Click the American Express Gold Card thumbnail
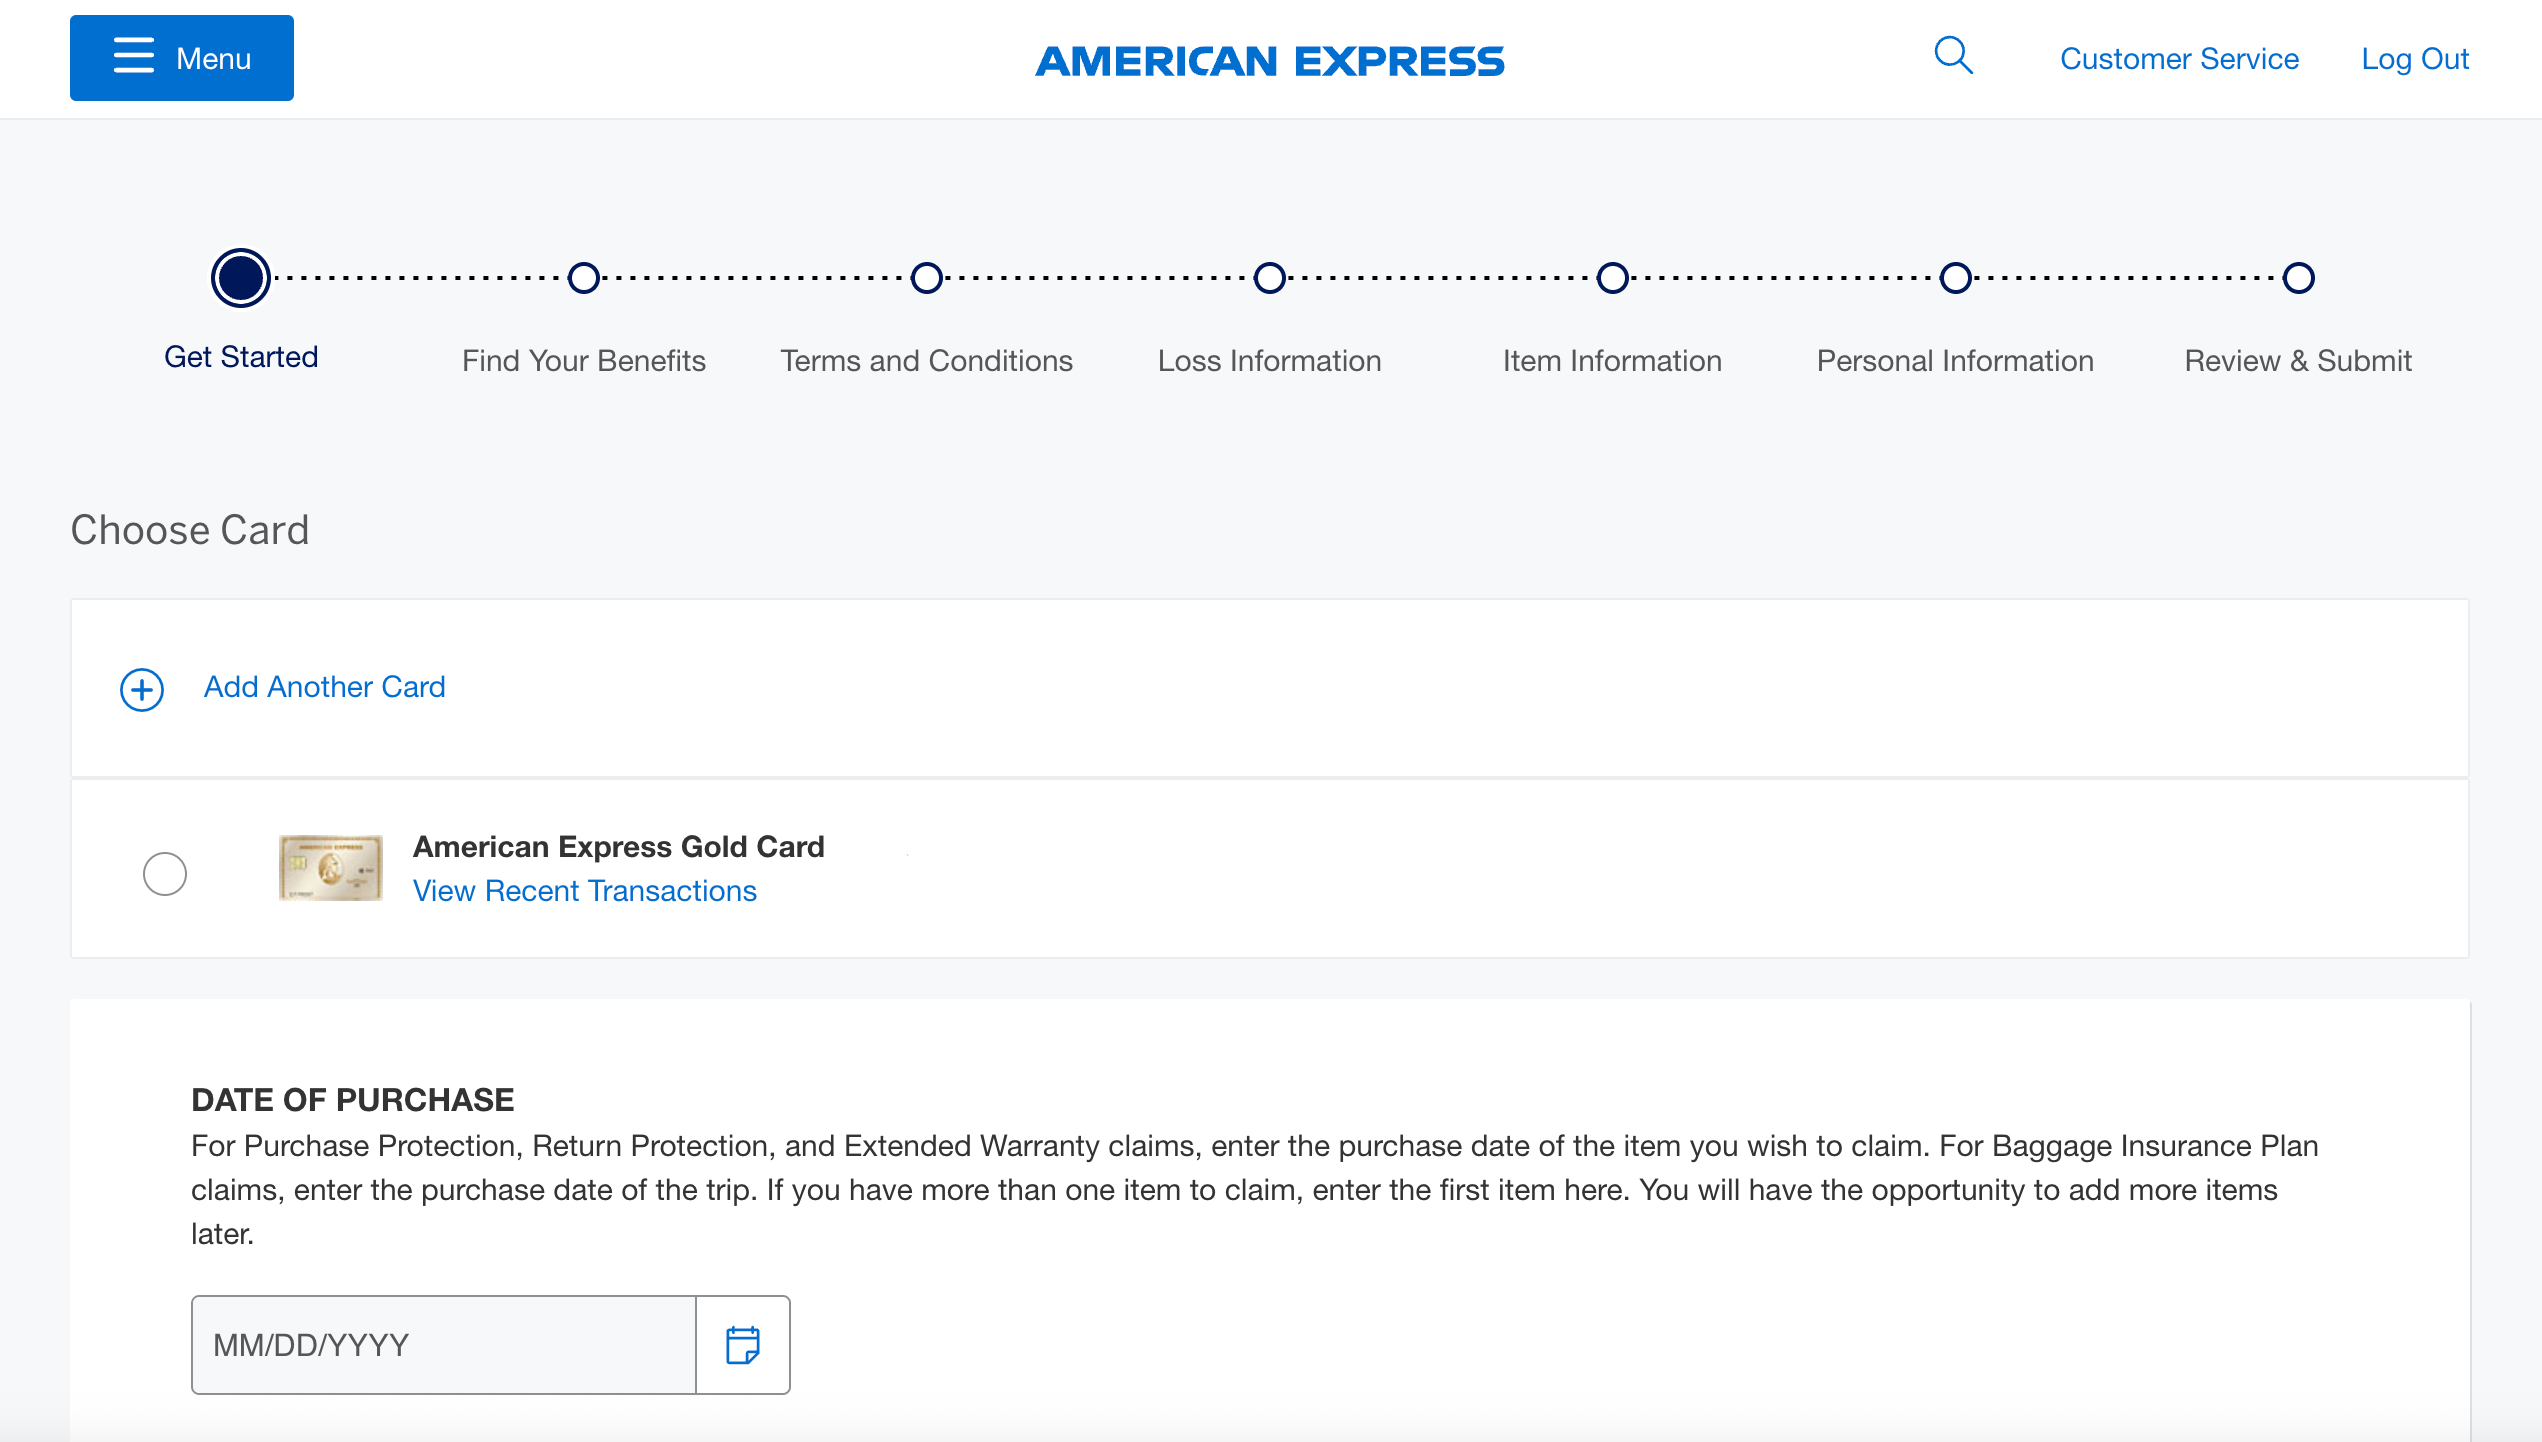This screenshot has height=1442, width=2542. click(329, 867)
